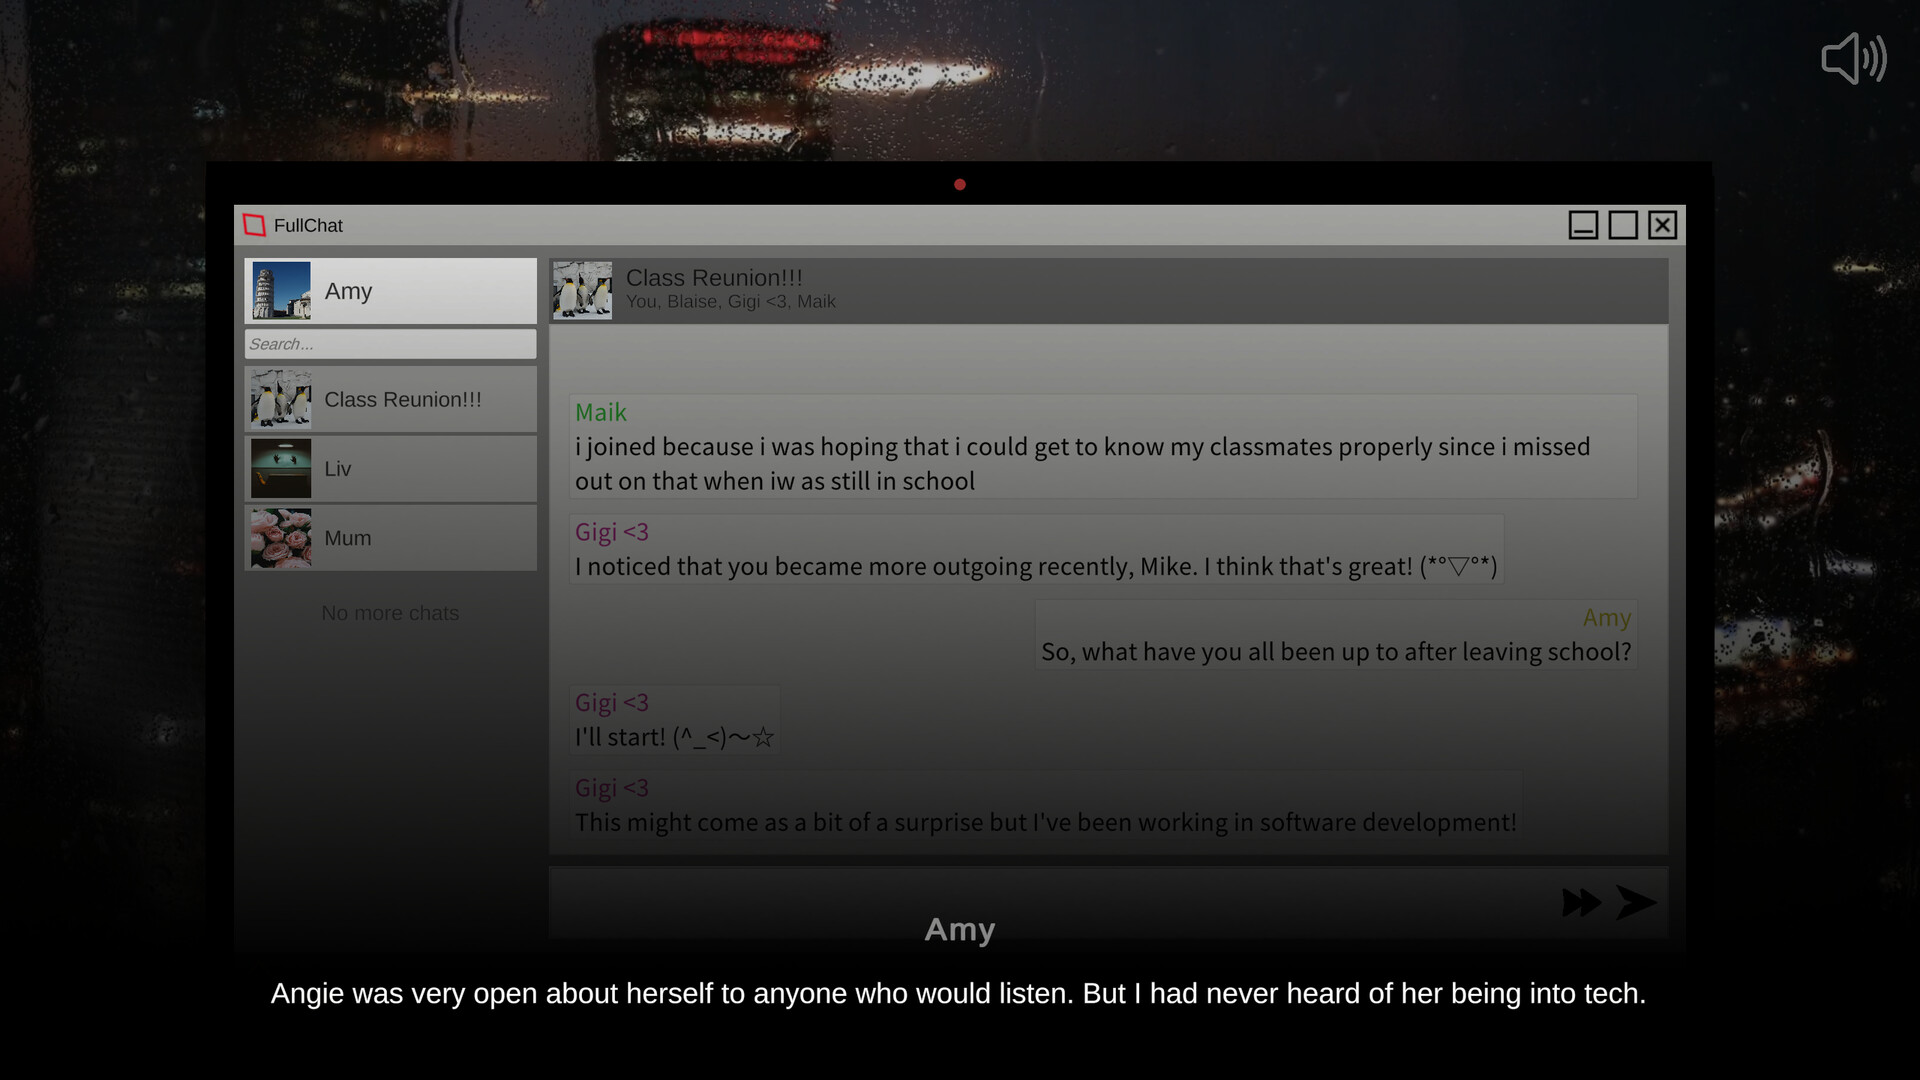
Task: Click the Amy name input area below chat
Action: 959,928
